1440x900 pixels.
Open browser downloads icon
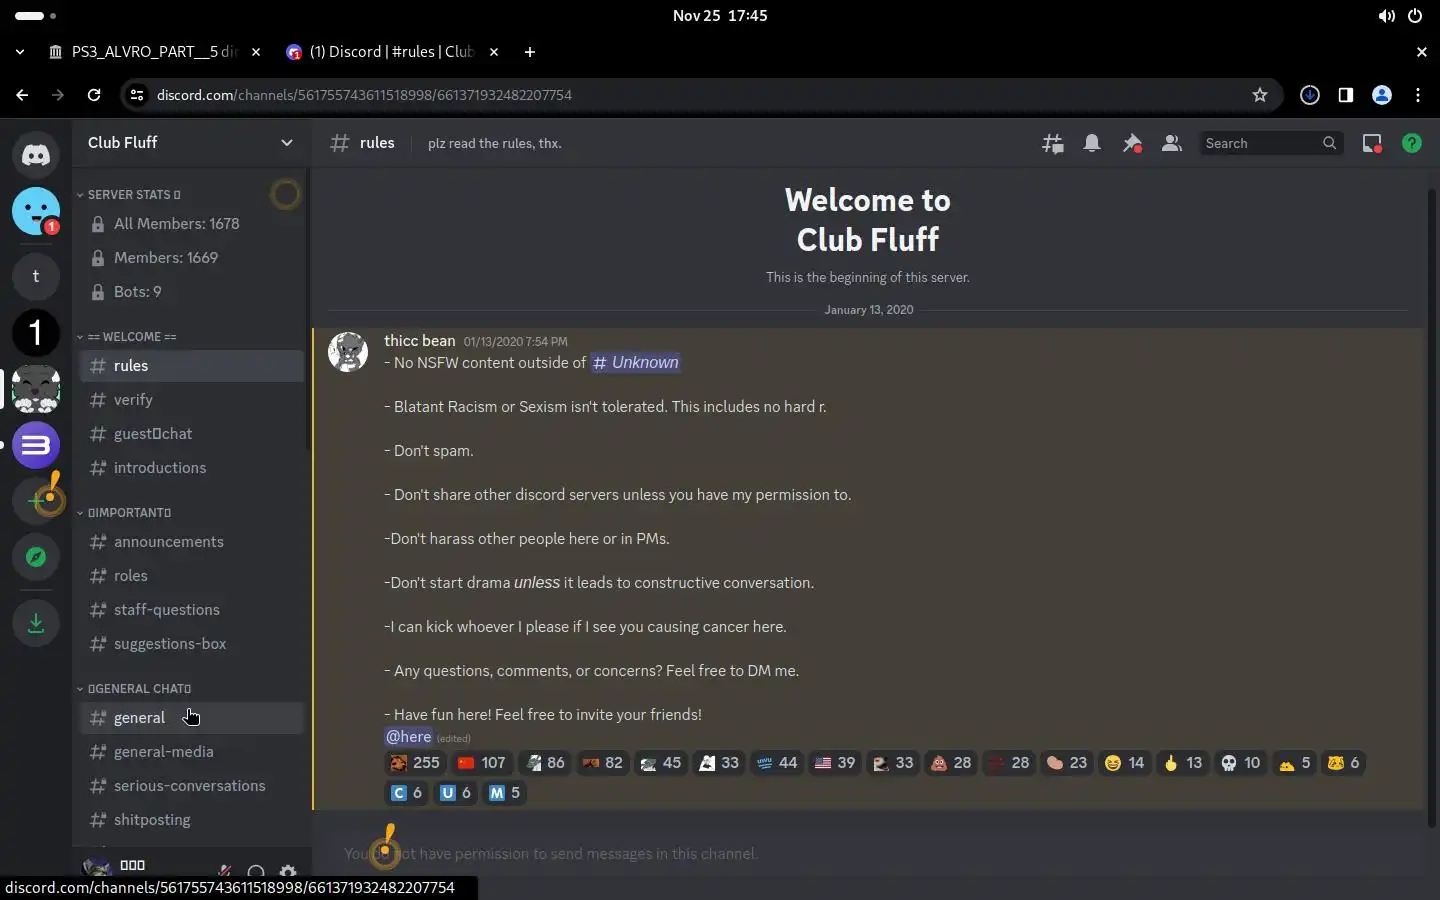coord(1310,95)
